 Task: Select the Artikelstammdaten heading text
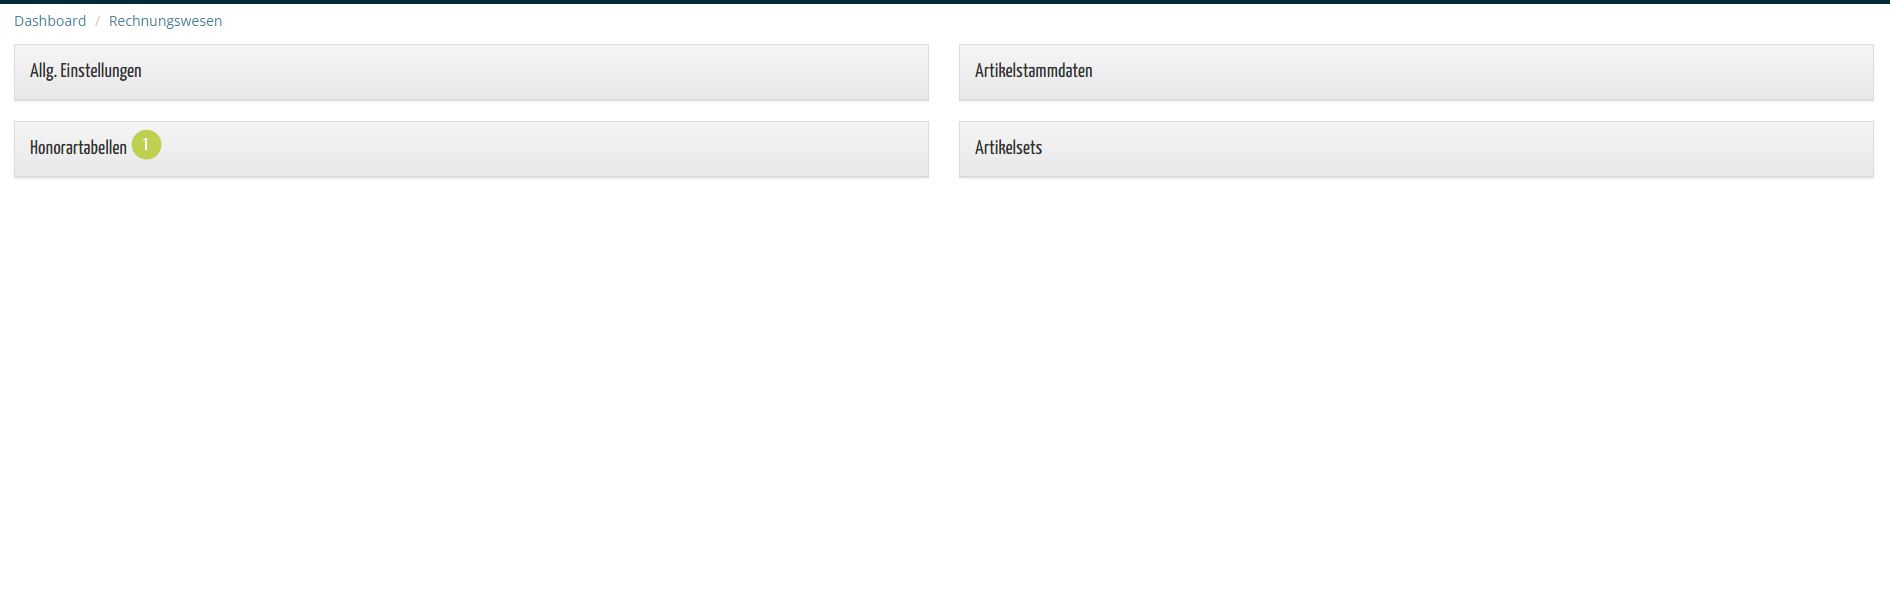coord(1033,71)
